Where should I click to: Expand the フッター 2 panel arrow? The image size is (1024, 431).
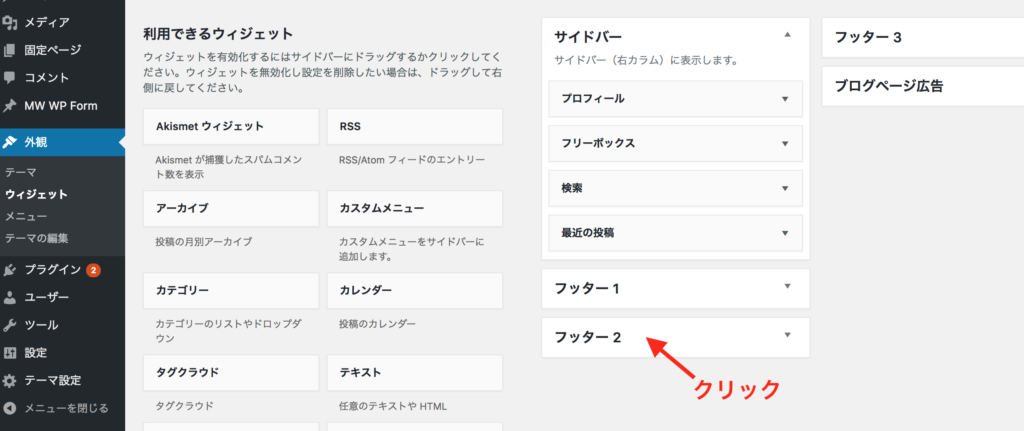pyautogui.click(x=787, y=336)
